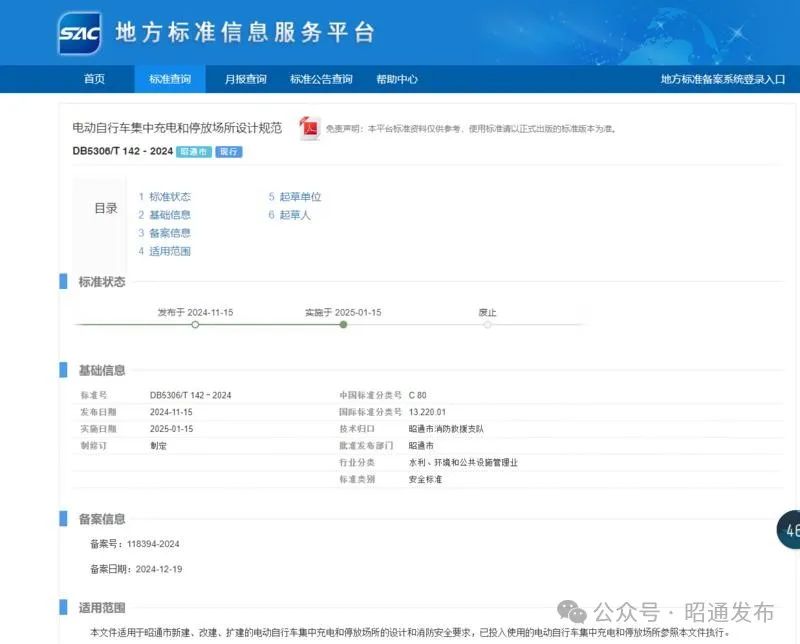This screenshot has width=800, height=644.
Task: Jump to 5 起草单位 in contents
Action: pyautogui.click(x=295, y=196)
